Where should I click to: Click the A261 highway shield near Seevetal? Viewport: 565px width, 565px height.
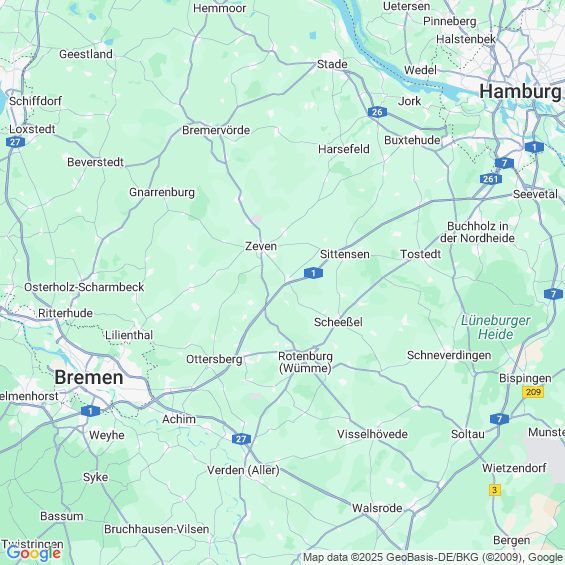pos(490,179)
